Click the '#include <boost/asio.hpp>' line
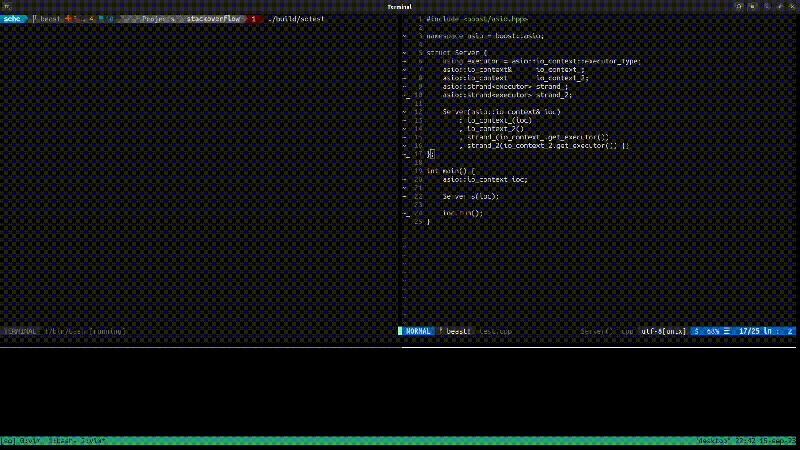Screen dimensions: 800x450 point(477,19)
